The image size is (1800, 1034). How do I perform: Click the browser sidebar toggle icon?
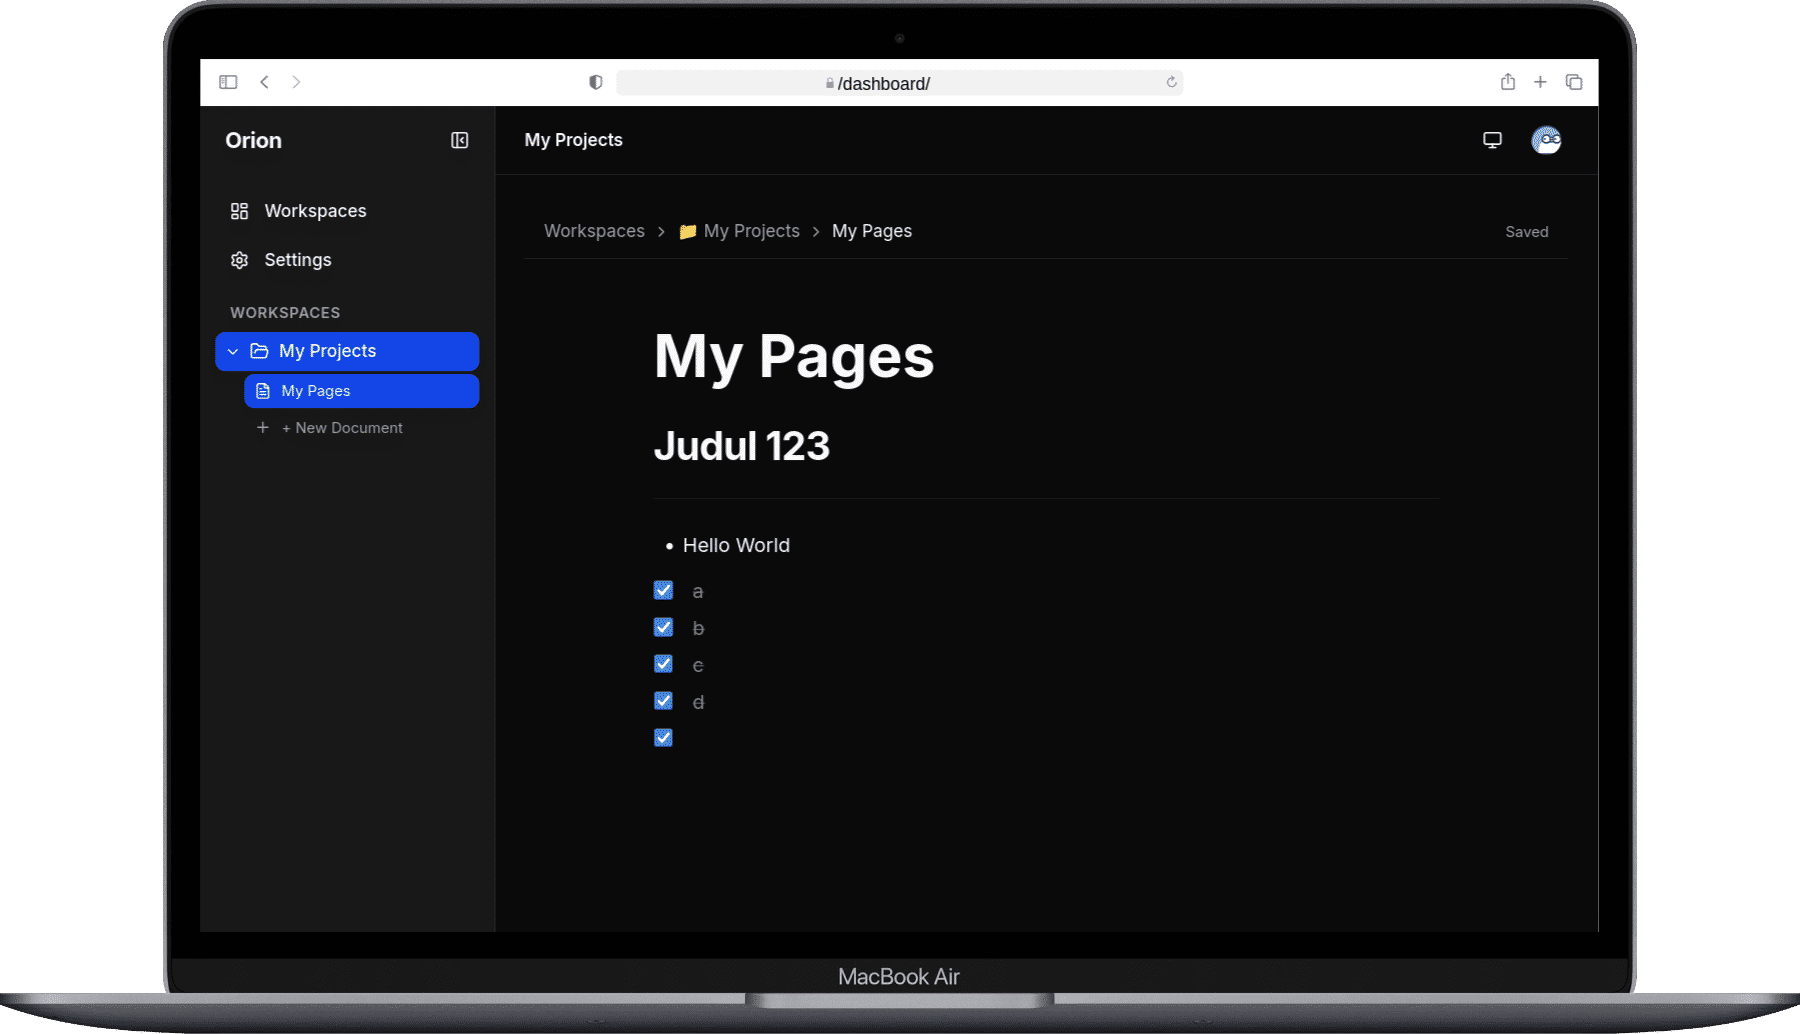(x=228, y=82)
